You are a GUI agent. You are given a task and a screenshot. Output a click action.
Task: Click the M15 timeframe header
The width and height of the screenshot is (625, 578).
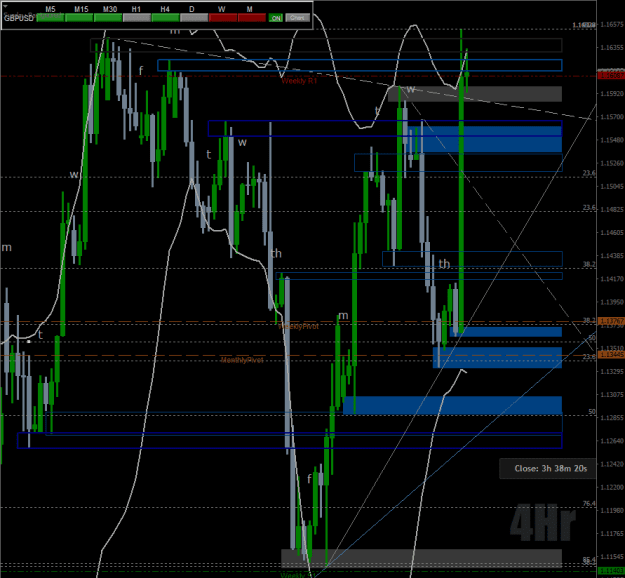coord(81,9)
